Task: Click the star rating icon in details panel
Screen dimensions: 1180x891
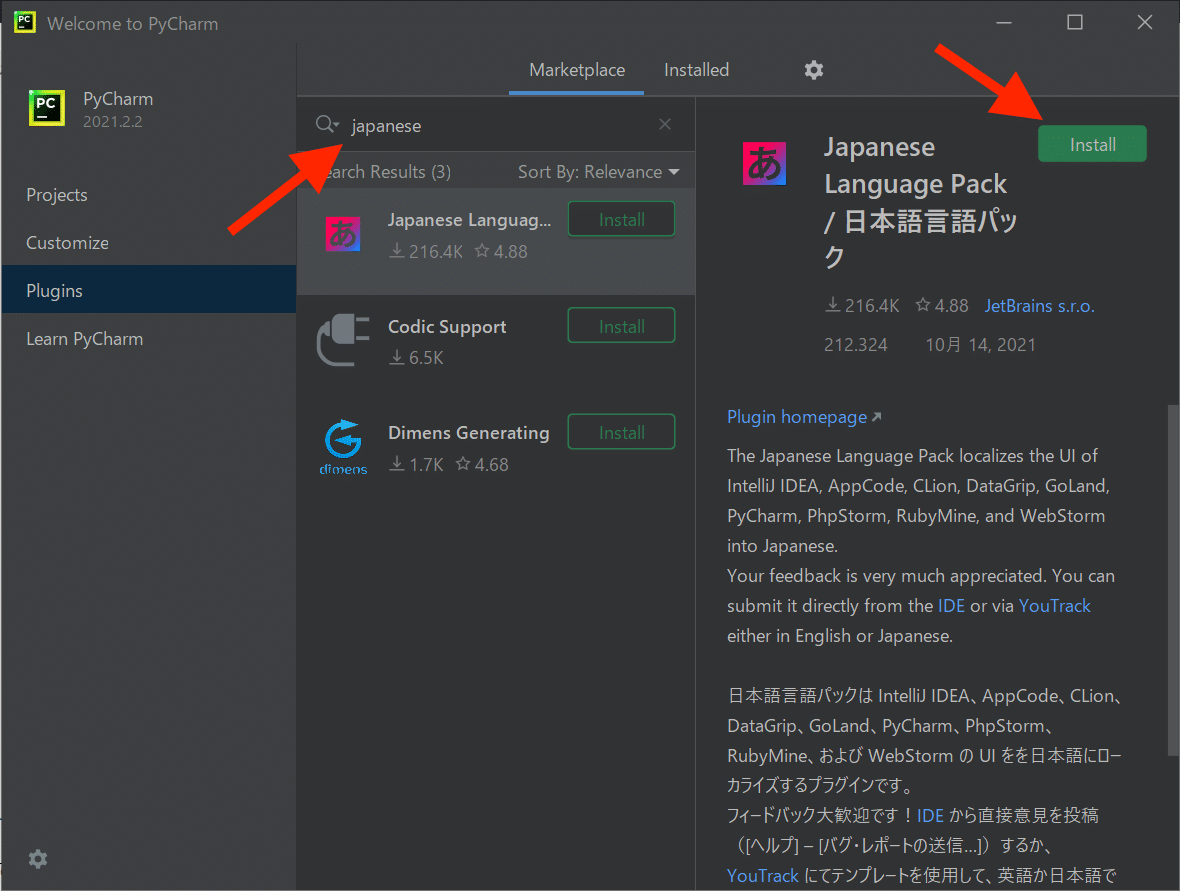Action: click(923, 305)
